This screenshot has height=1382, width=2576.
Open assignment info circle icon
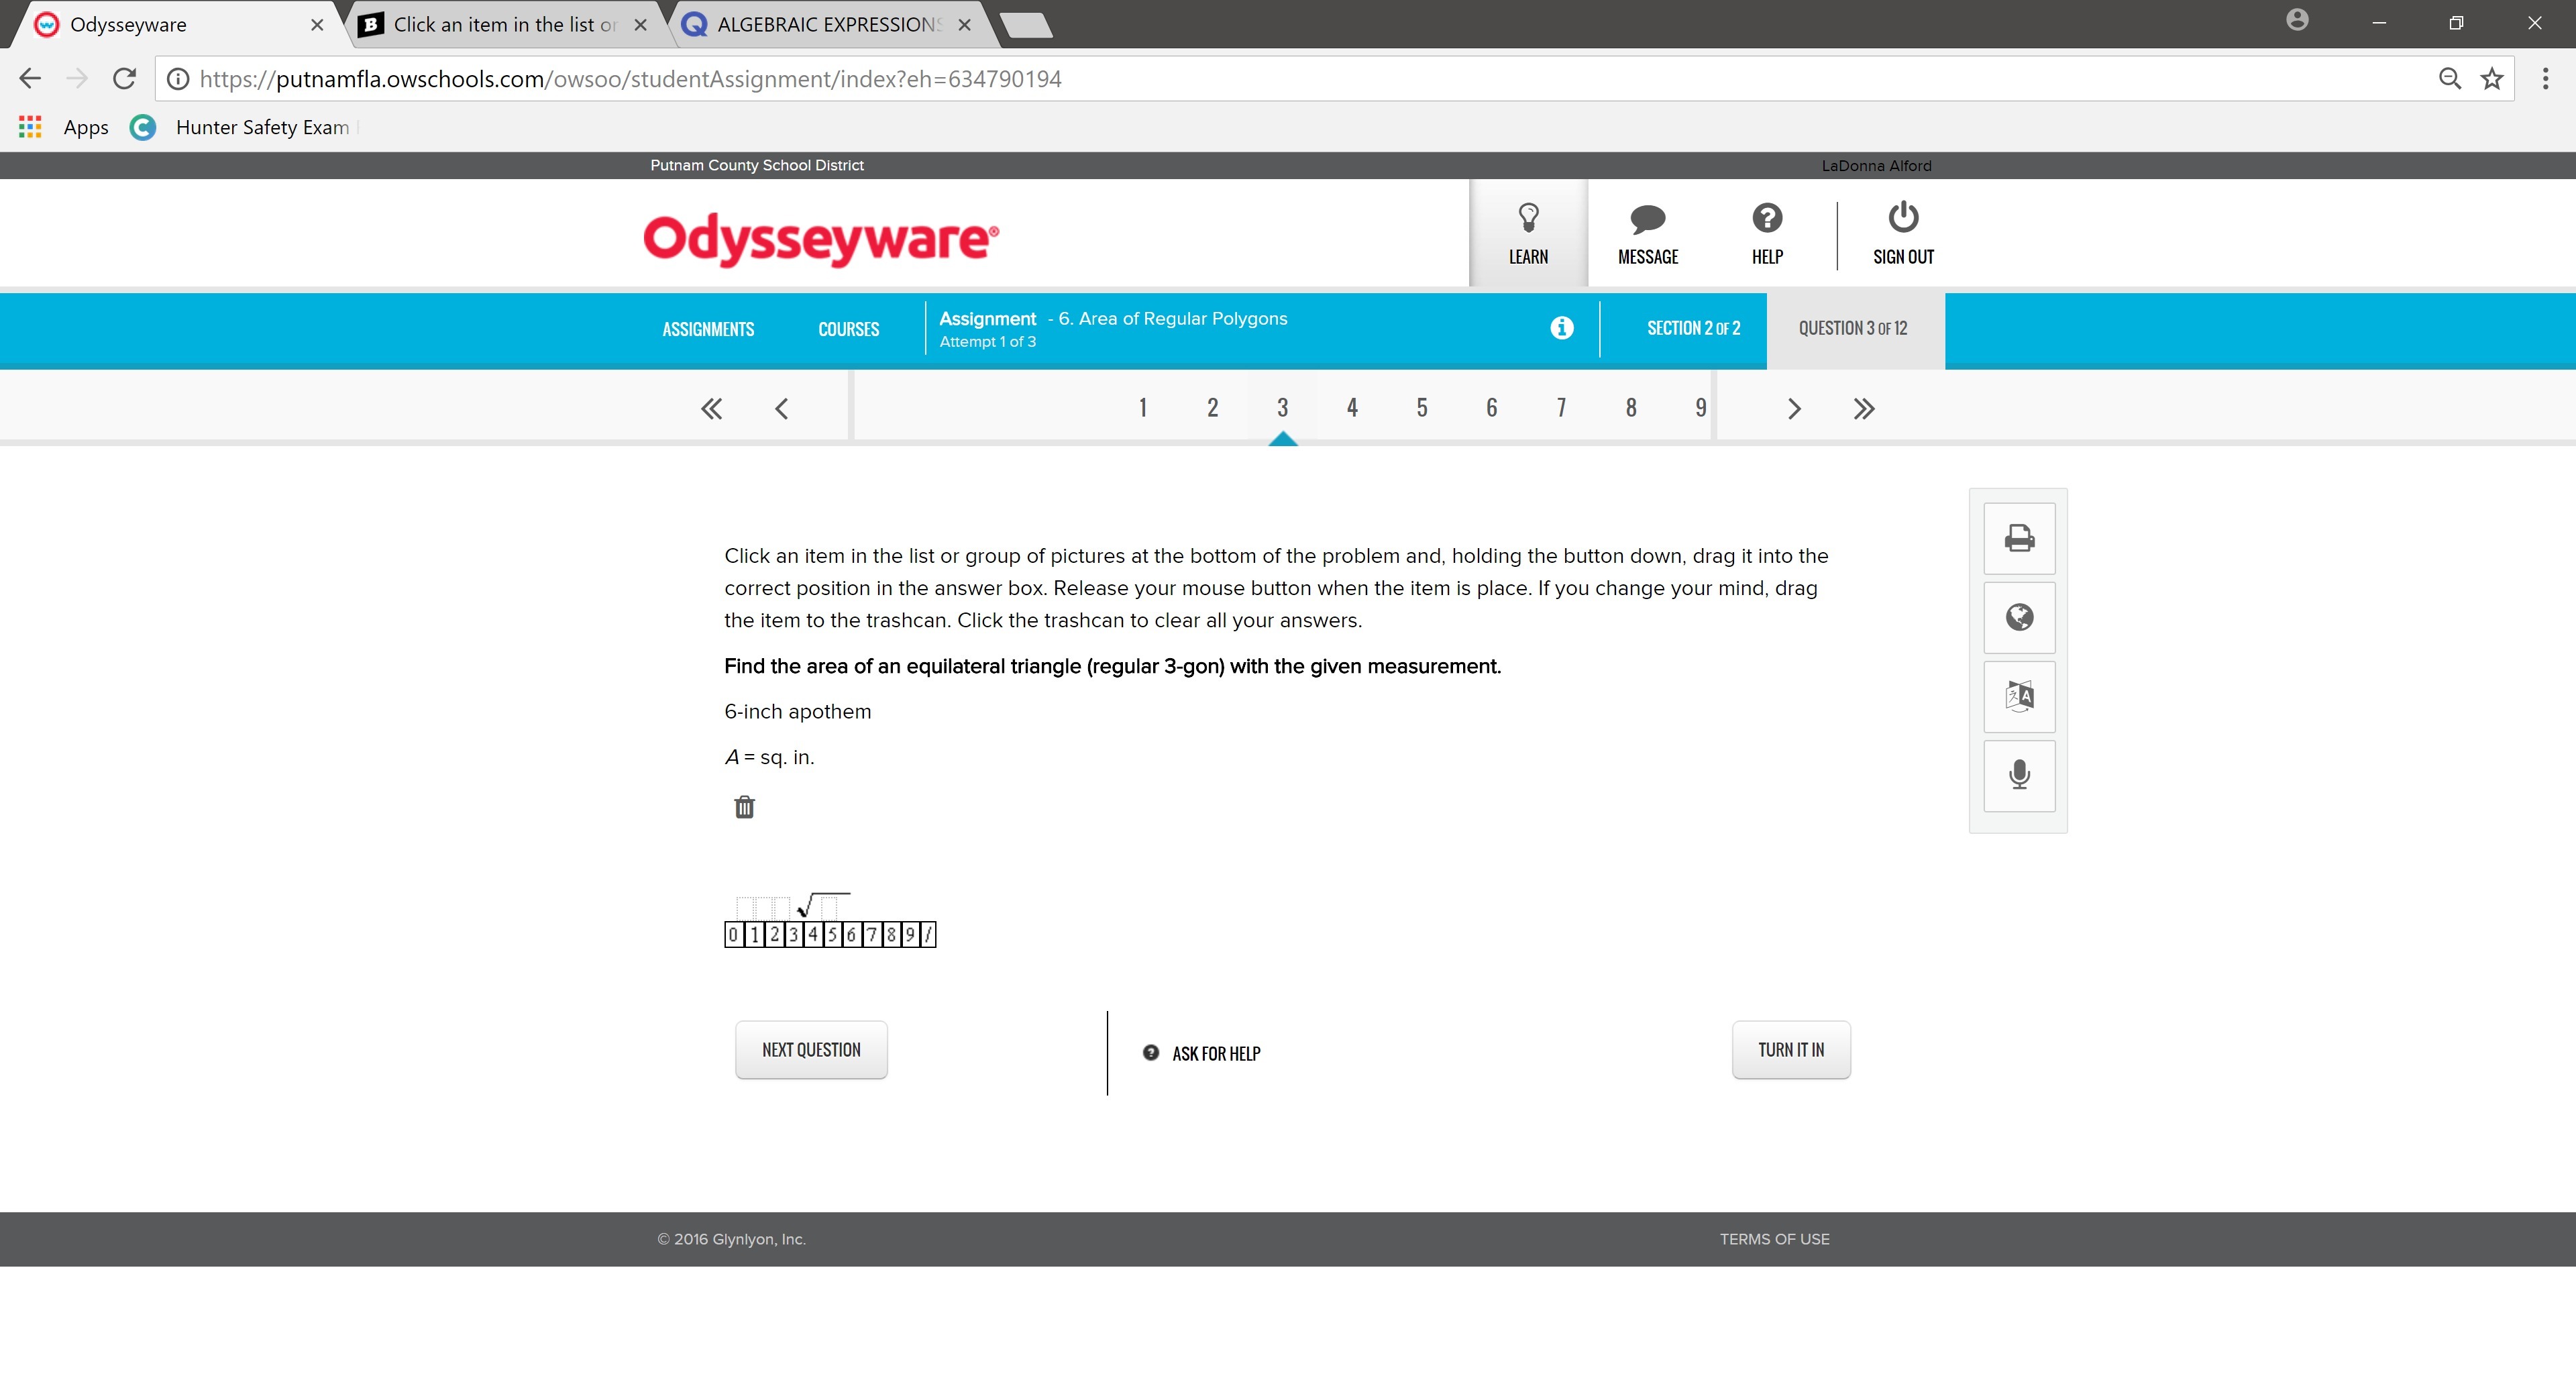coord(1561,328)
